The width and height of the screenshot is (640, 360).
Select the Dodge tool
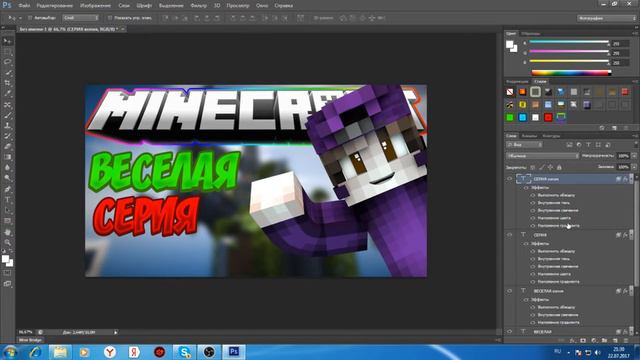[7, 178]
